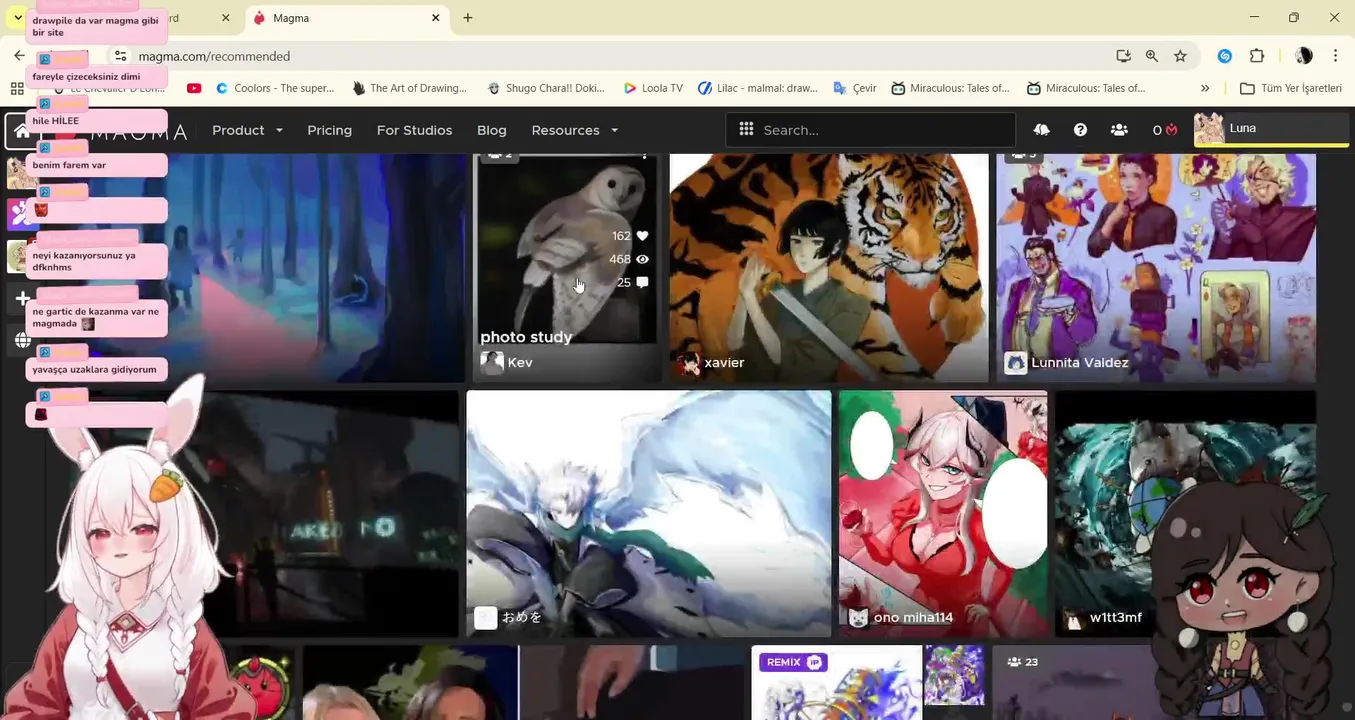Viewport: 1355px width, 720px height.
Task: Click the browser Back arrow
Action: (x=19, y=56)
